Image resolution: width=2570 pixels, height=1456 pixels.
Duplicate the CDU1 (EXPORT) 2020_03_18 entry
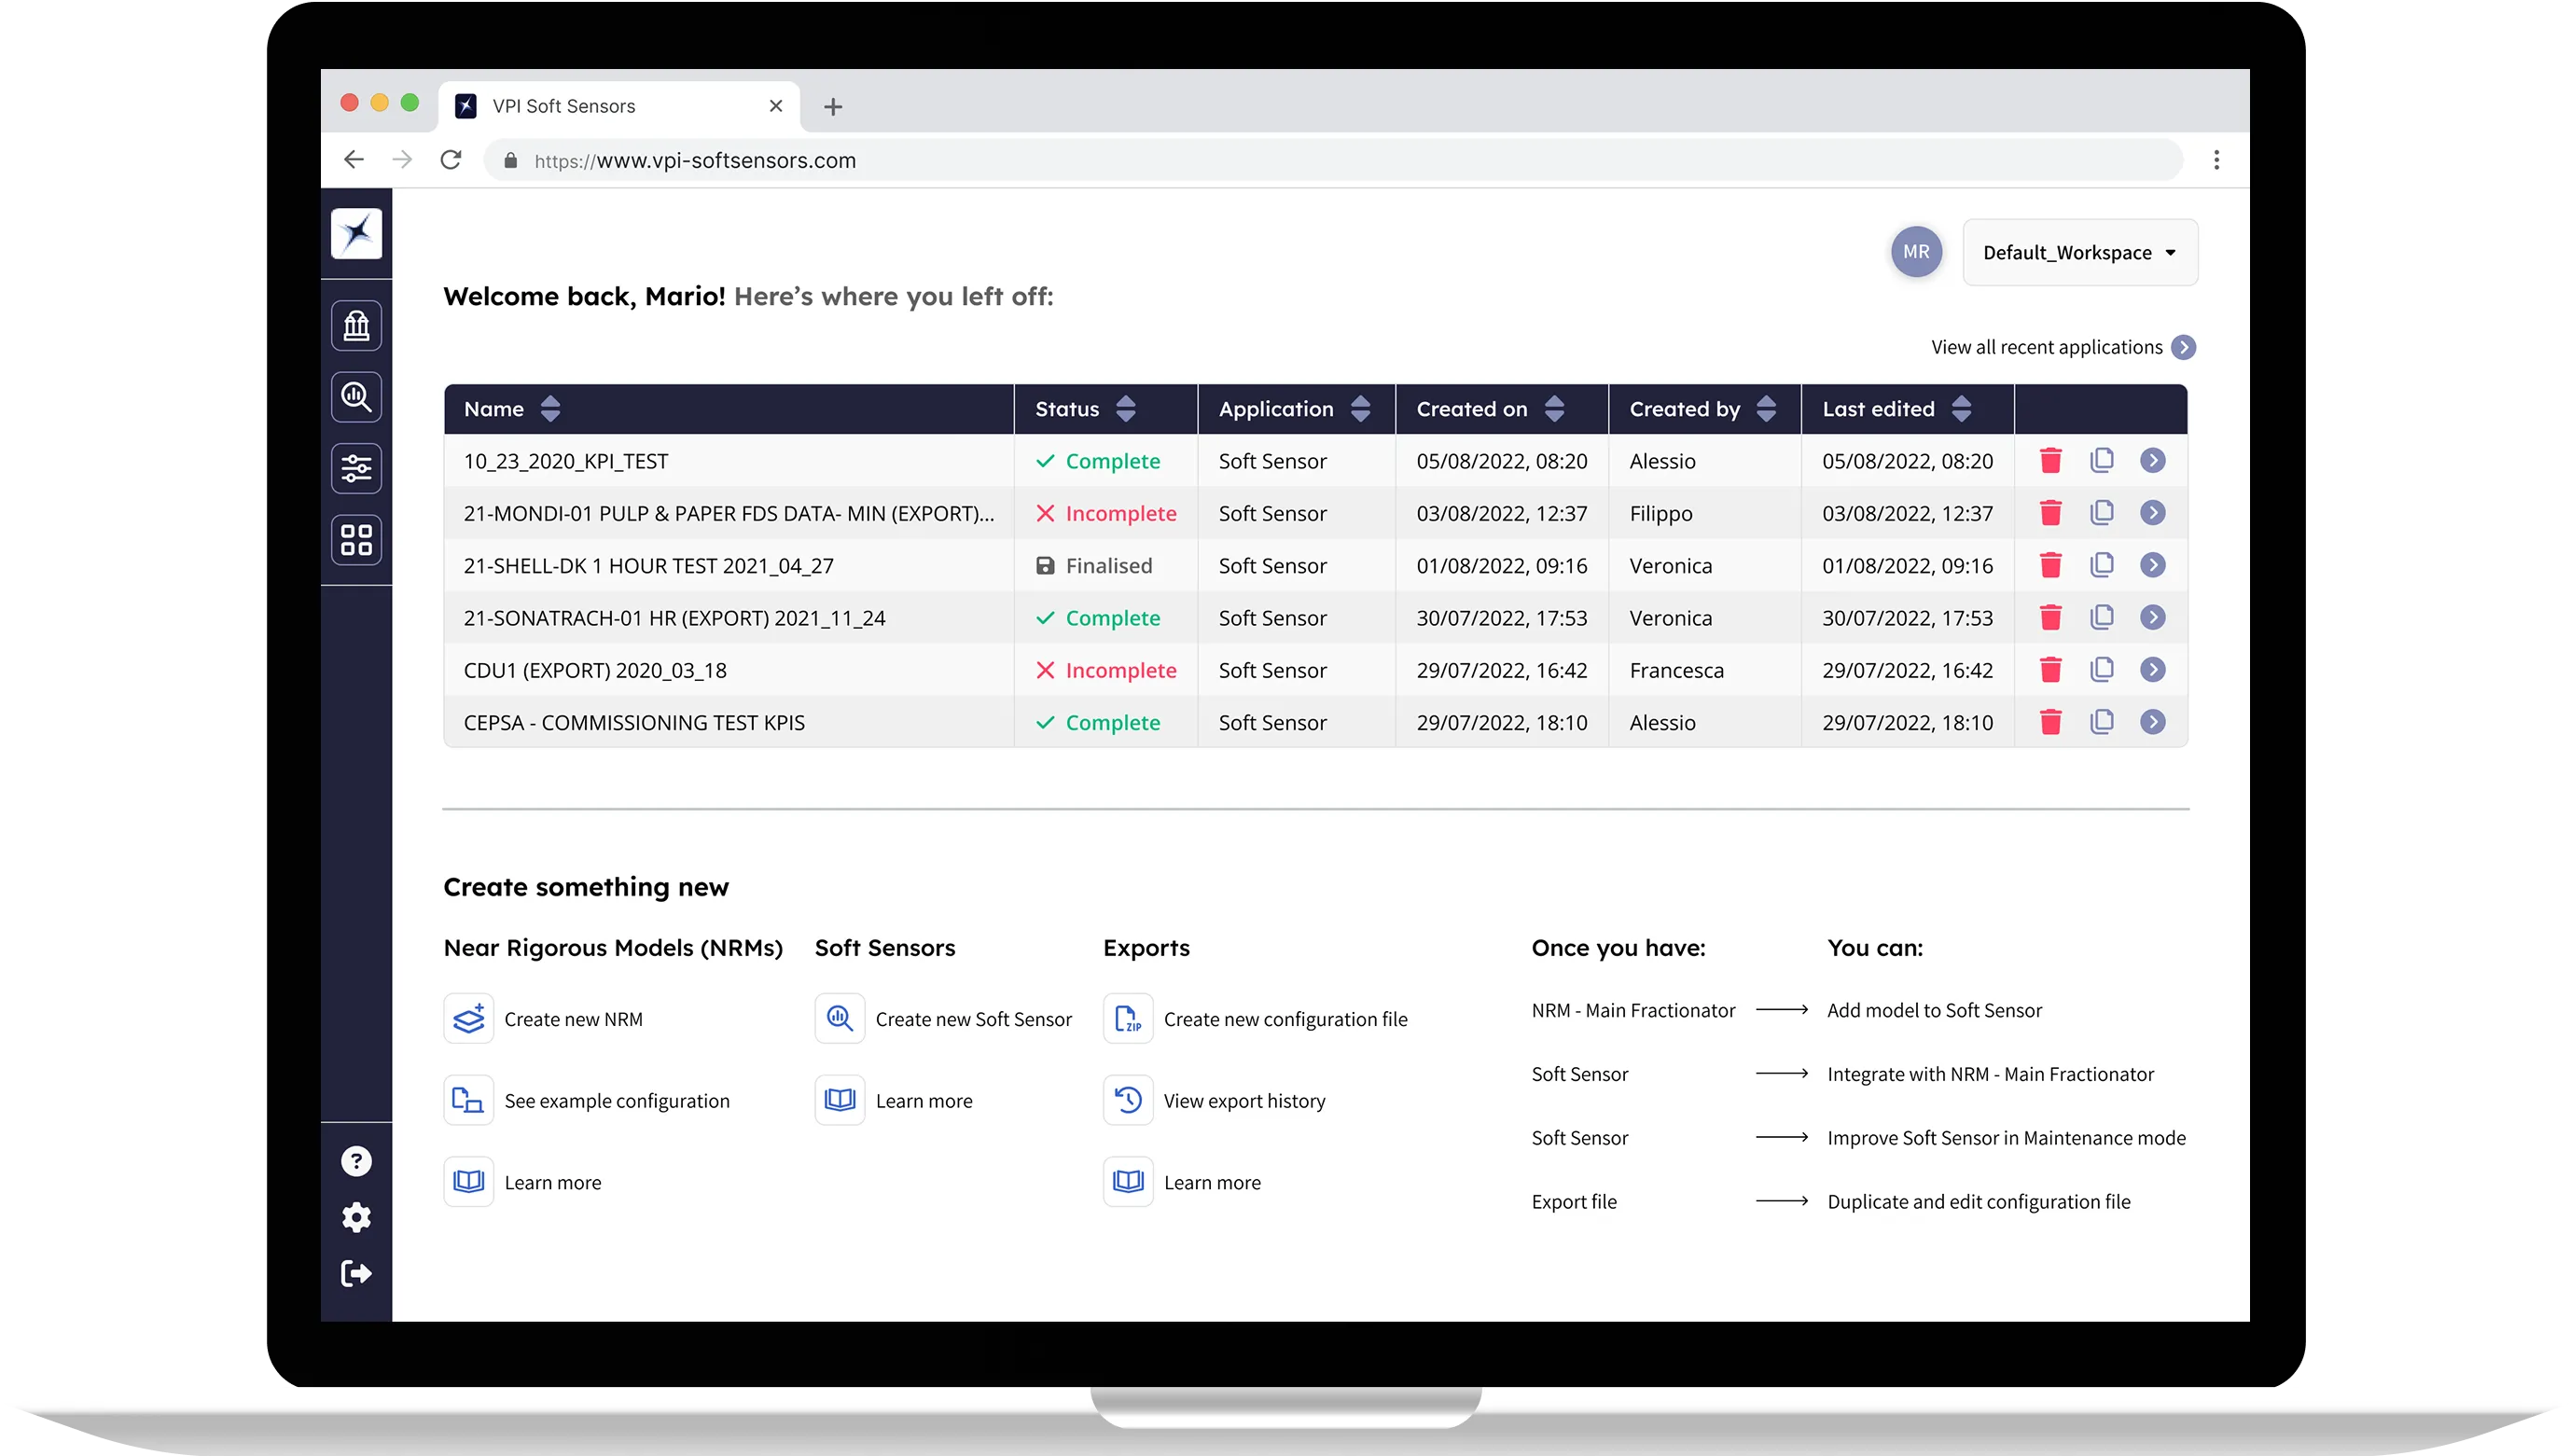2101,670
